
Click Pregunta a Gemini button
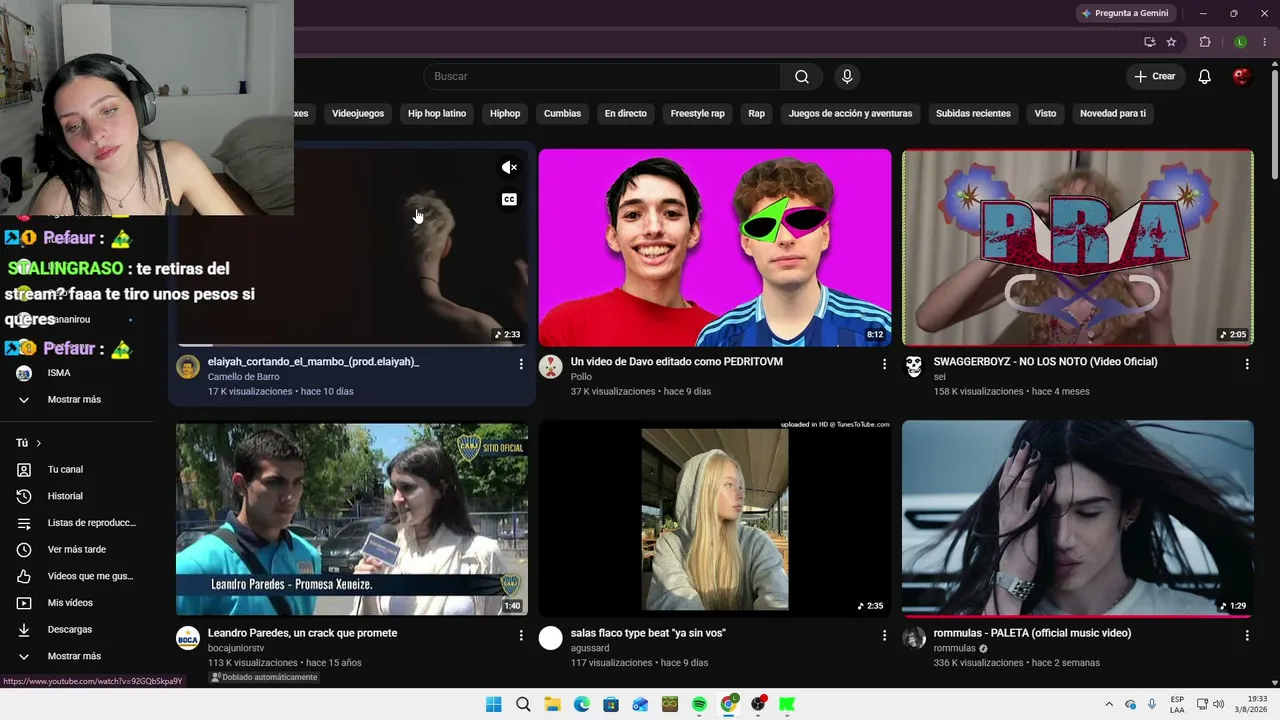pos(1124,13)
